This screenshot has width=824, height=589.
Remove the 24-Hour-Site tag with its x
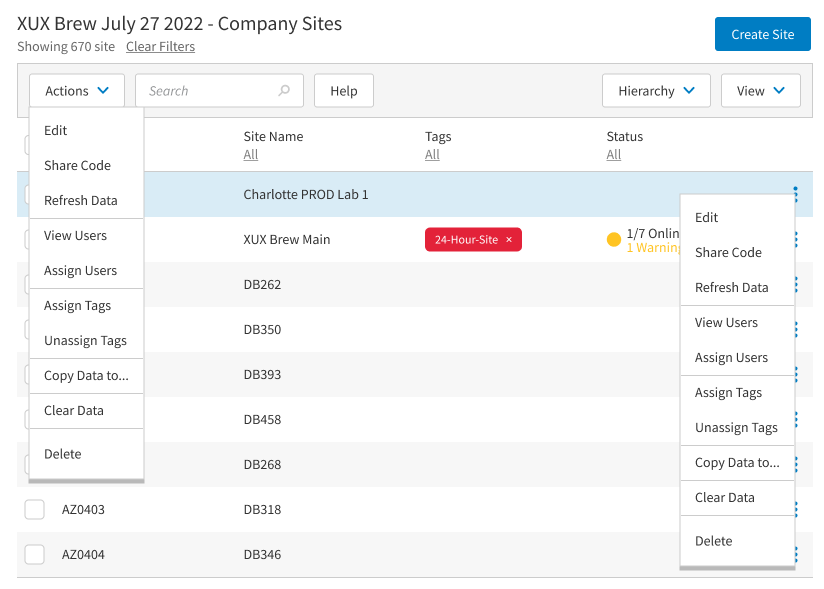click(x=509, y=240)
